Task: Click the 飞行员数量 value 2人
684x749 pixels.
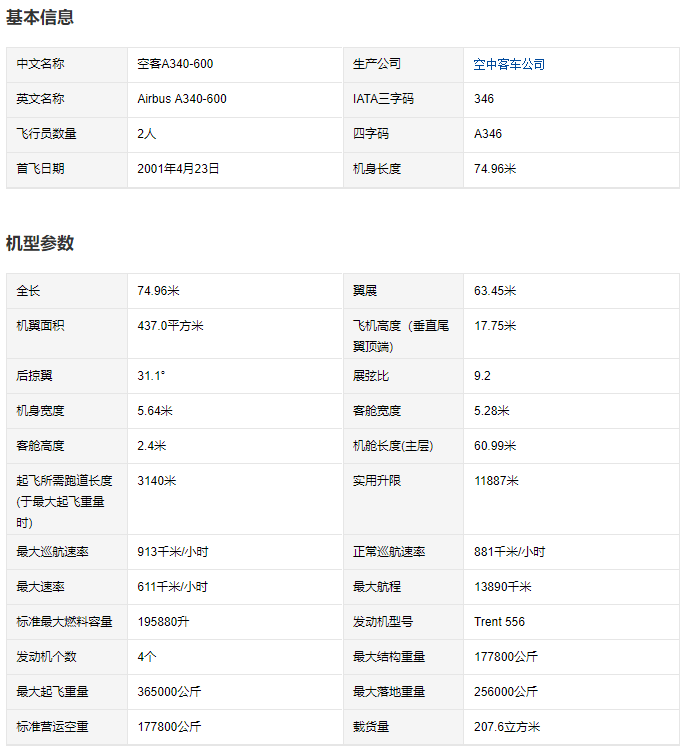Action: [x=147, y=134]
